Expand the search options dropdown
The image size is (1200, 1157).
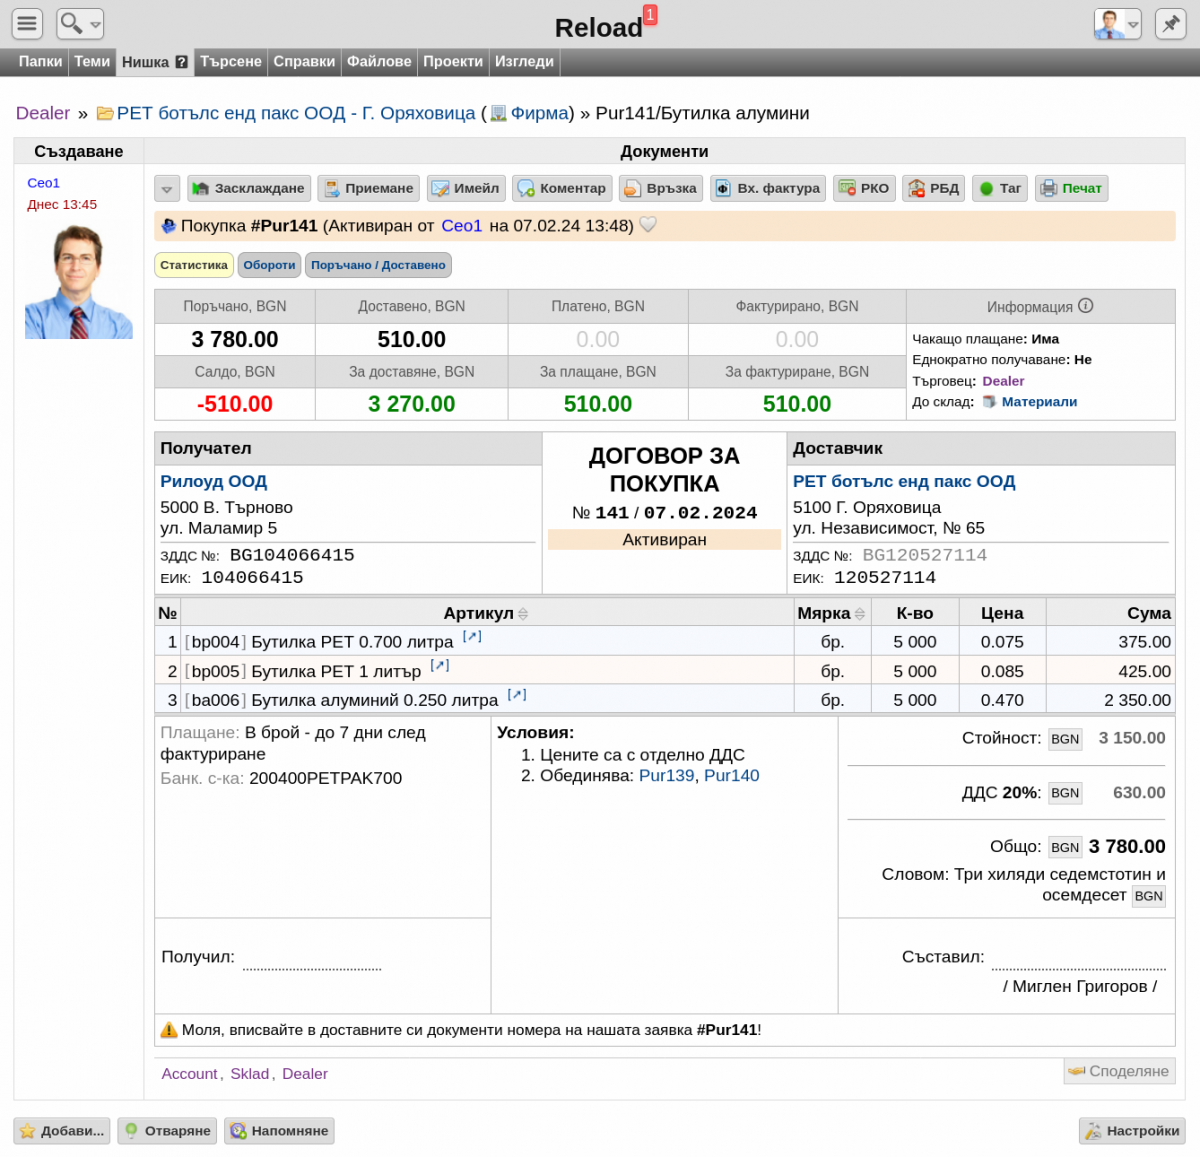[95, 24]
